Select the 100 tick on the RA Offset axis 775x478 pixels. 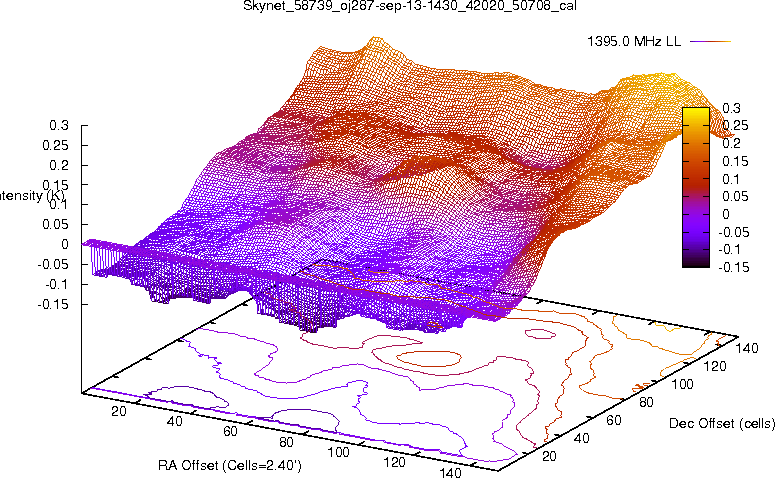(339, 452)
